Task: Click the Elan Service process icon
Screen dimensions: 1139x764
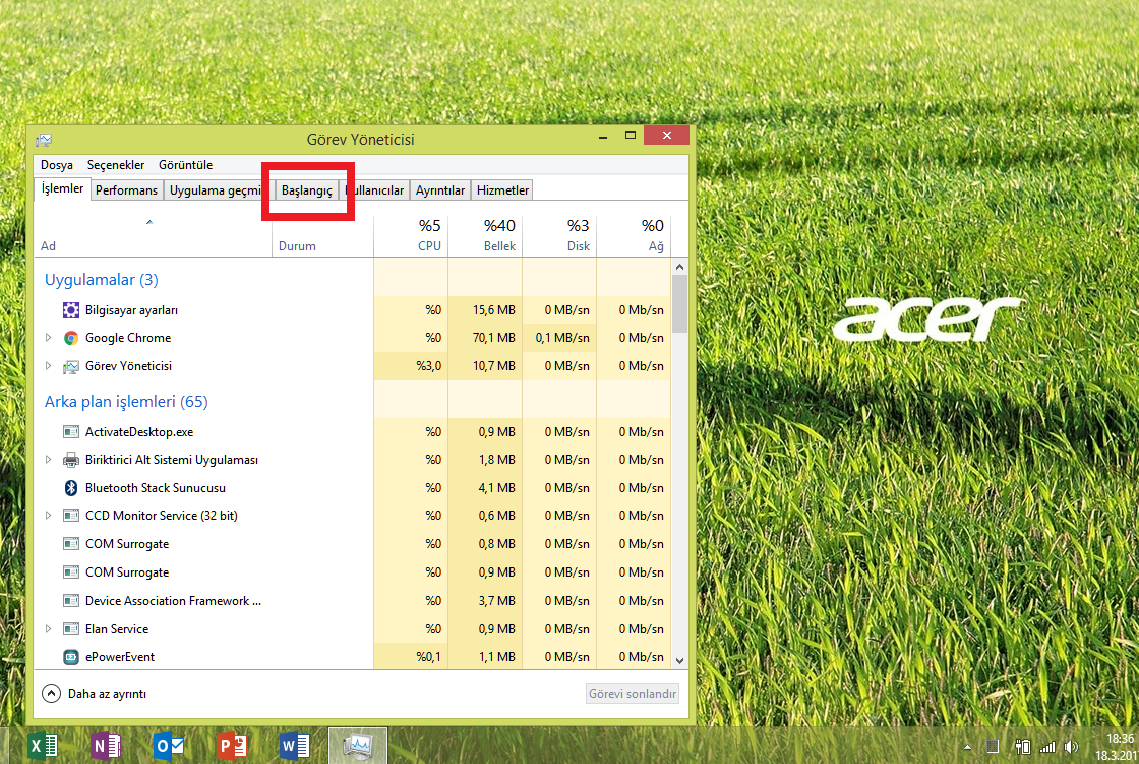Action: click(70, 629)
